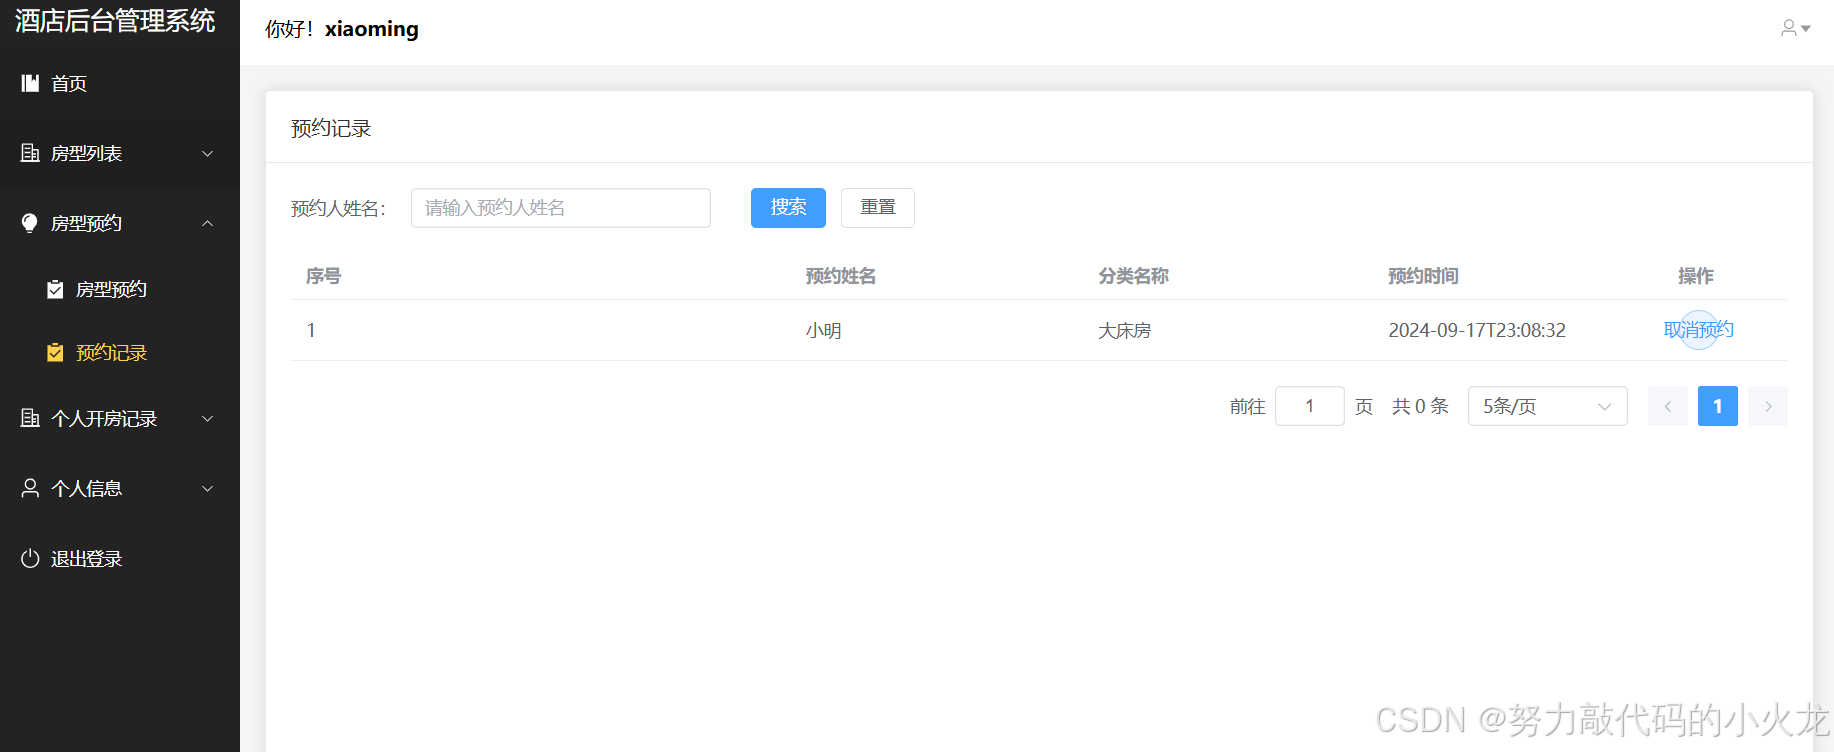Click the 小明 name cell
Screen dimensions: 1834x752
824,330
